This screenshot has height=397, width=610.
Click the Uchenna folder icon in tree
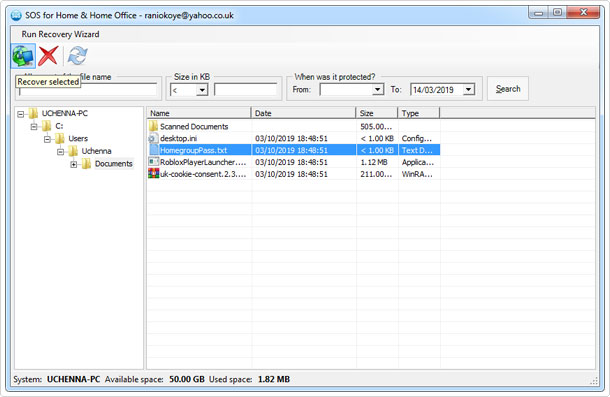pyautogui.click(x=73, y=151)
